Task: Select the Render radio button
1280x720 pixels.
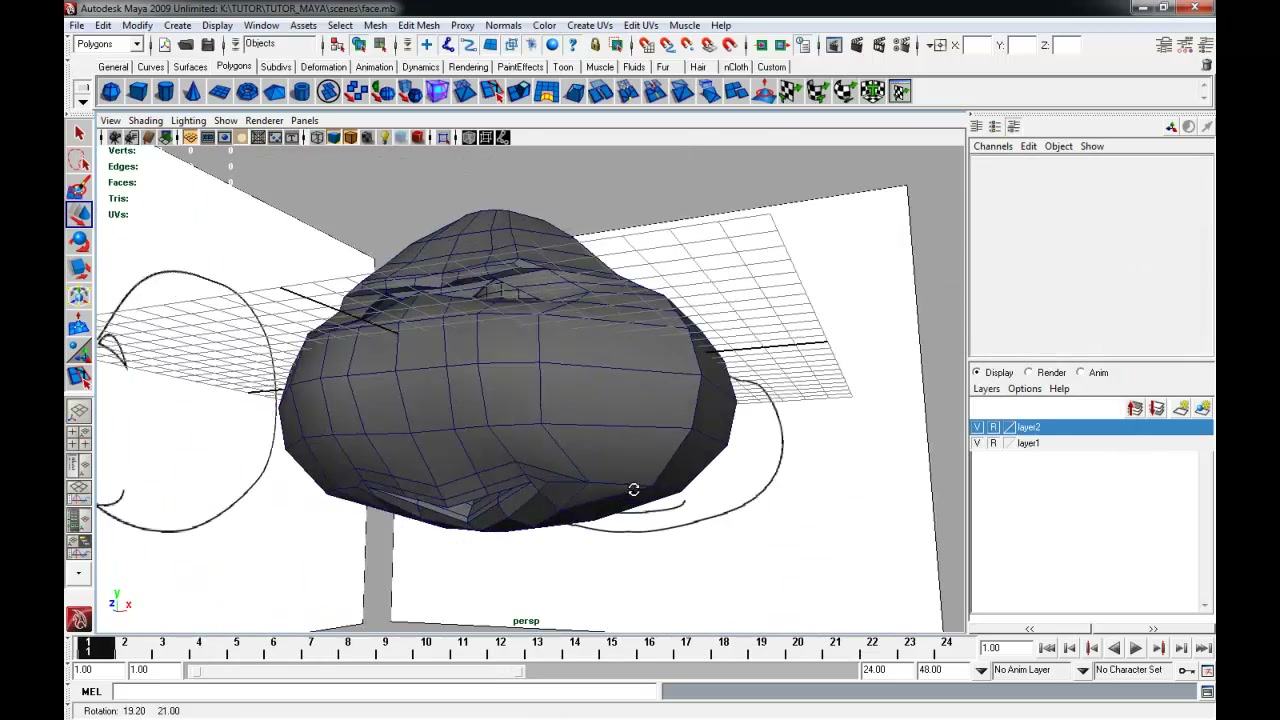Action: point(1028,373)
